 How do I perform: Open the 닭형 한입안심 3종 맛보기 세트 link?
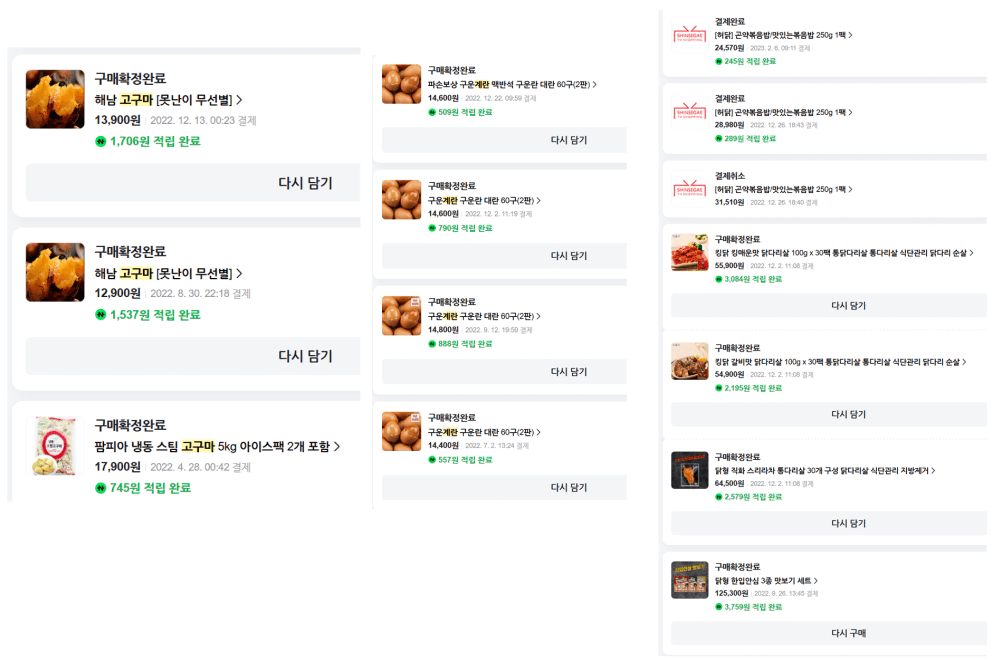point(764,580)
